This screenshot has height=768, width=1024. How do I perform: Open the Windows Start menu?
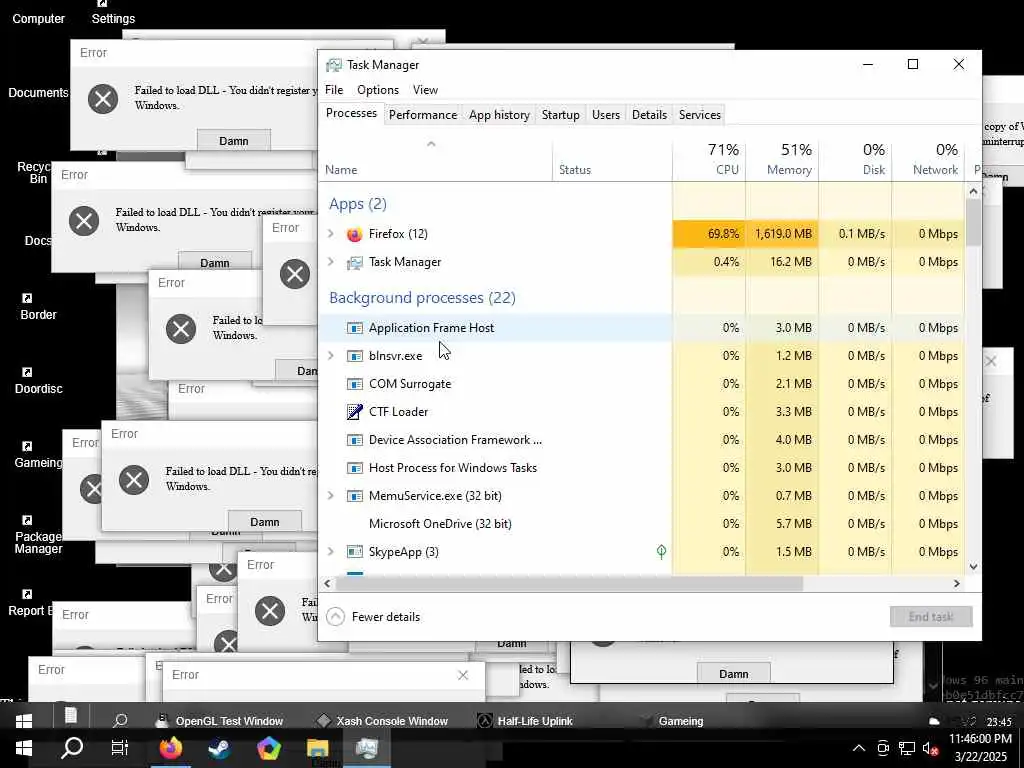coord(24,748)
